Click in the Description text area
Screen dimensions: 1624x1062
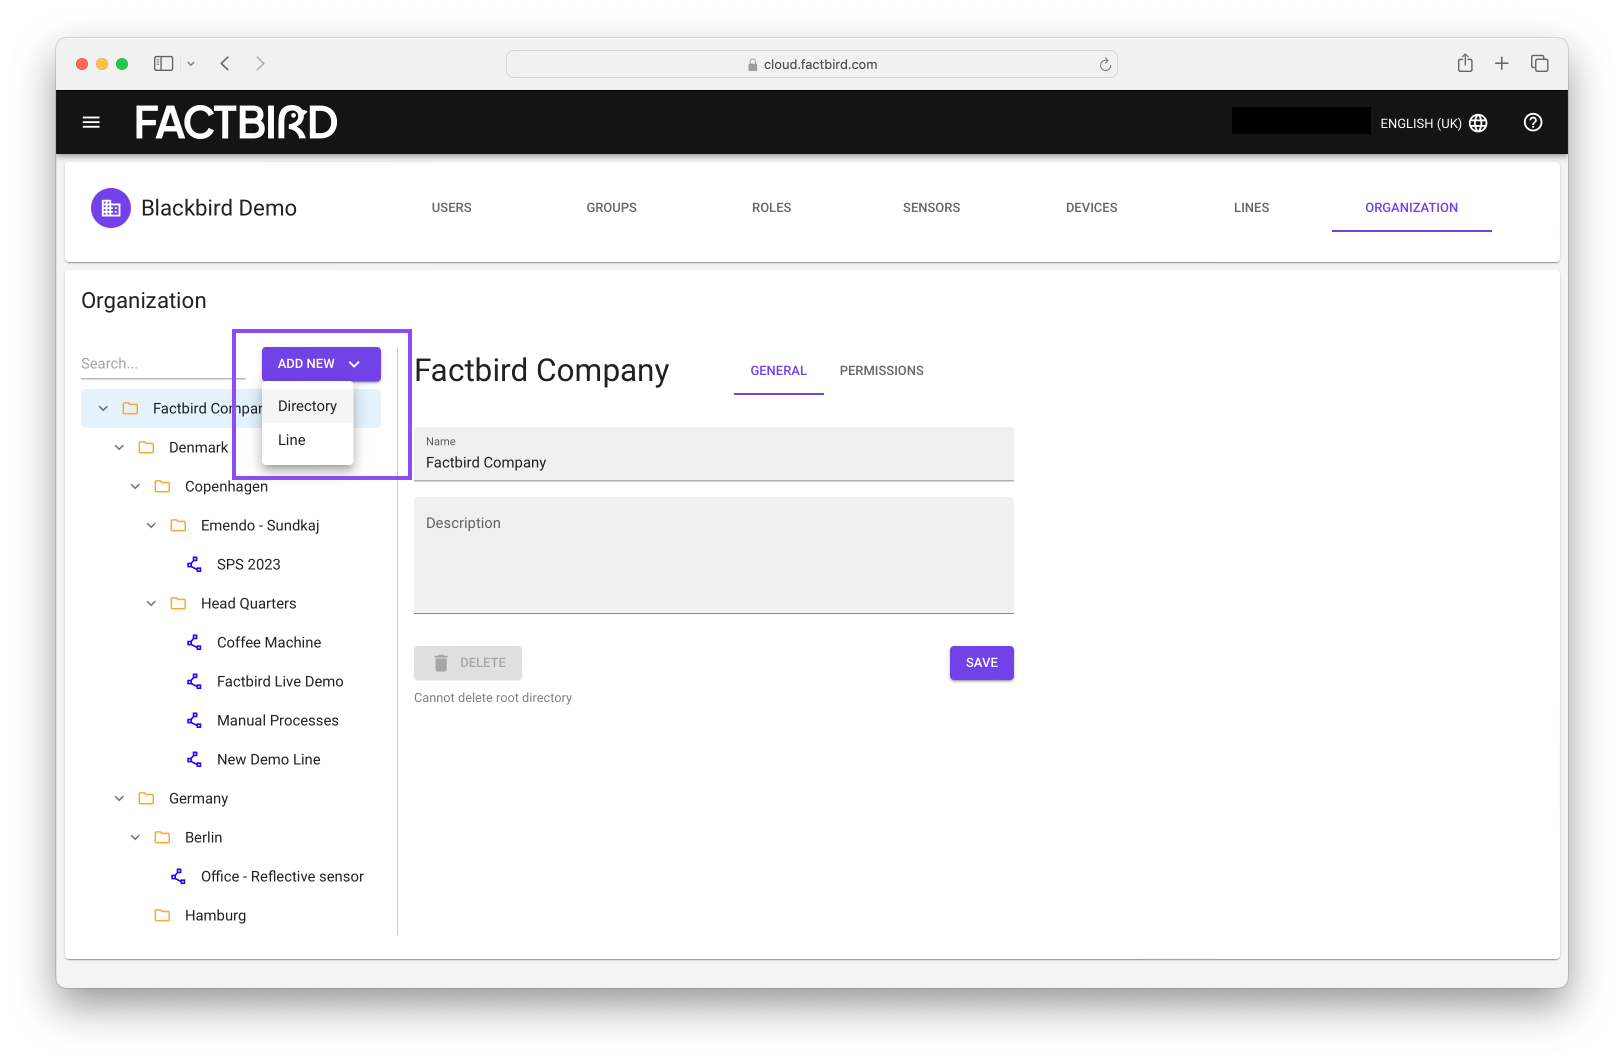click(x=714, y=556)
